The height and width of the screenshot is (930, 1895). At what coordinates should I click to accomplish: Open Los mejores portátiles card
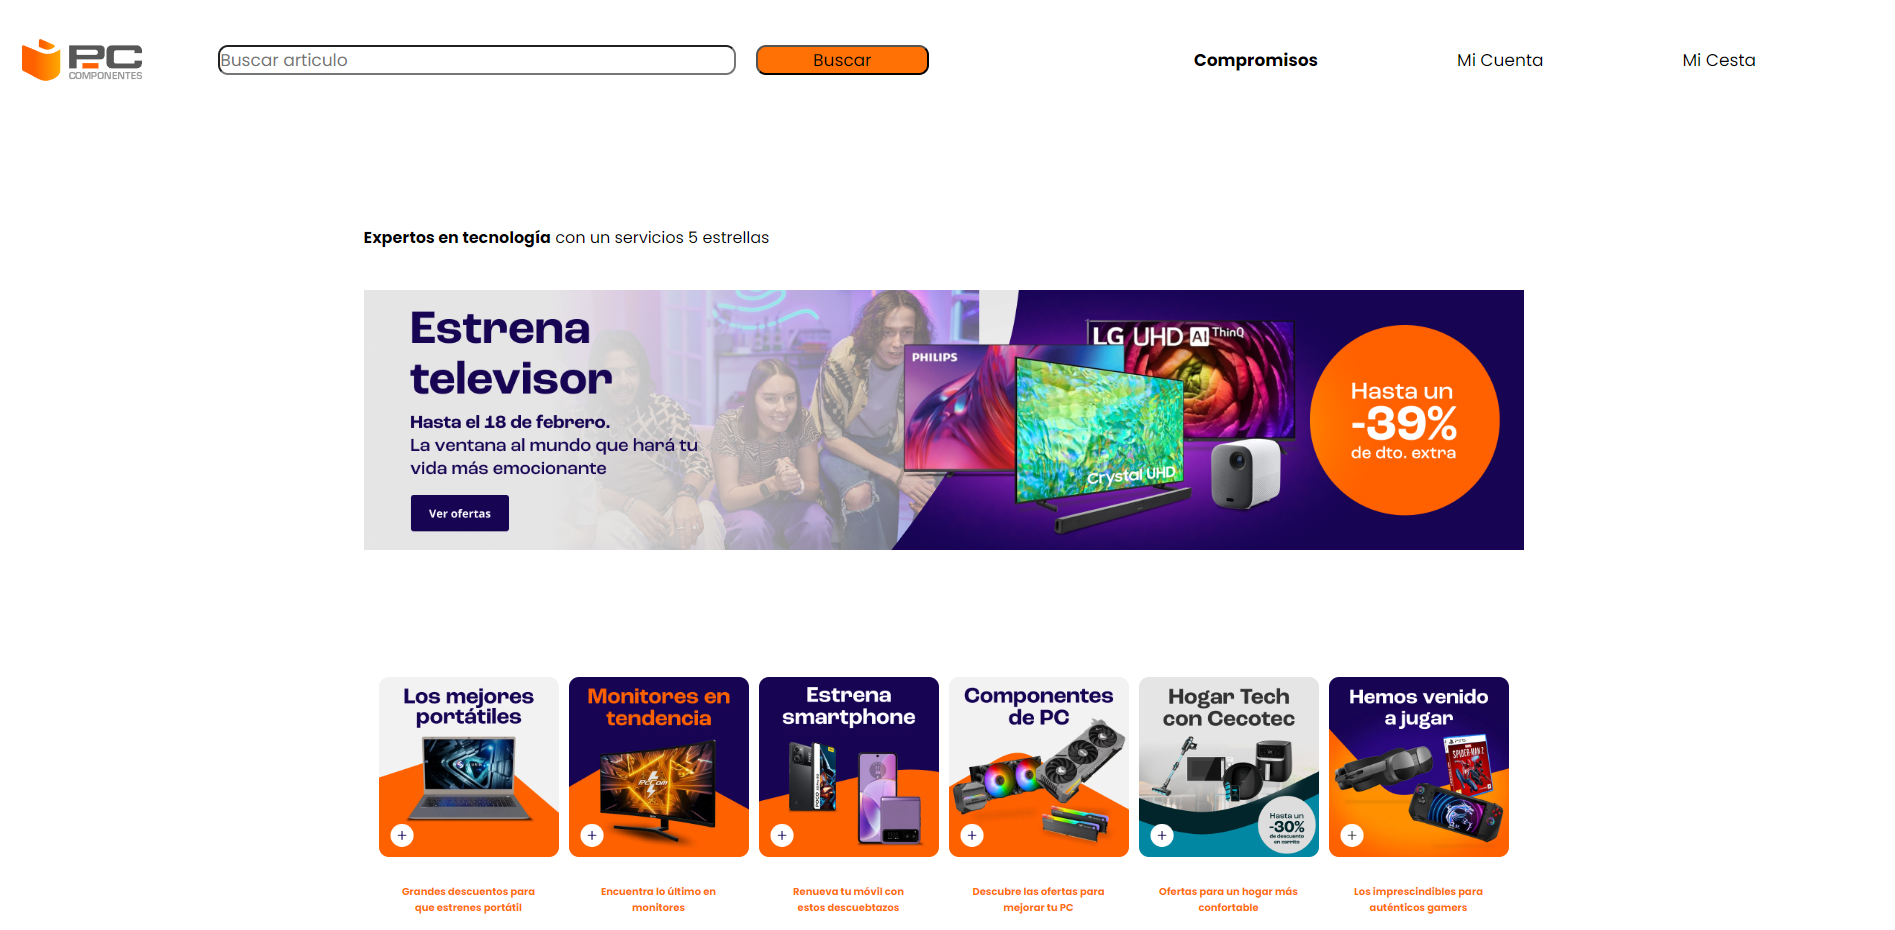(469, 767)
